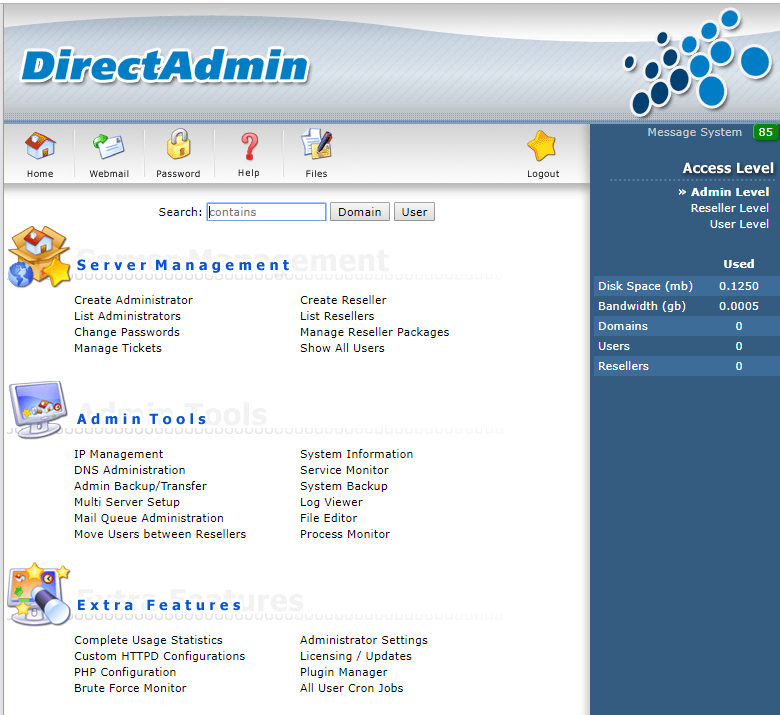The width and height of the screenshot is (780, 715).
Task: Open System Backup
Action: pos(344,486)
